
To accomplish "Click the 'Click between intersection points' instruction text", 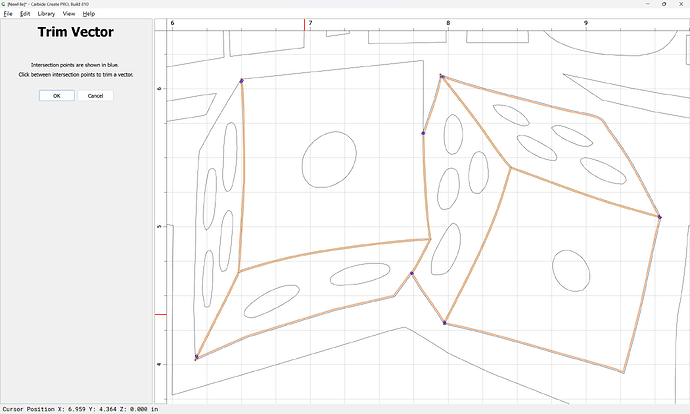I will click(x=76, y=74).
